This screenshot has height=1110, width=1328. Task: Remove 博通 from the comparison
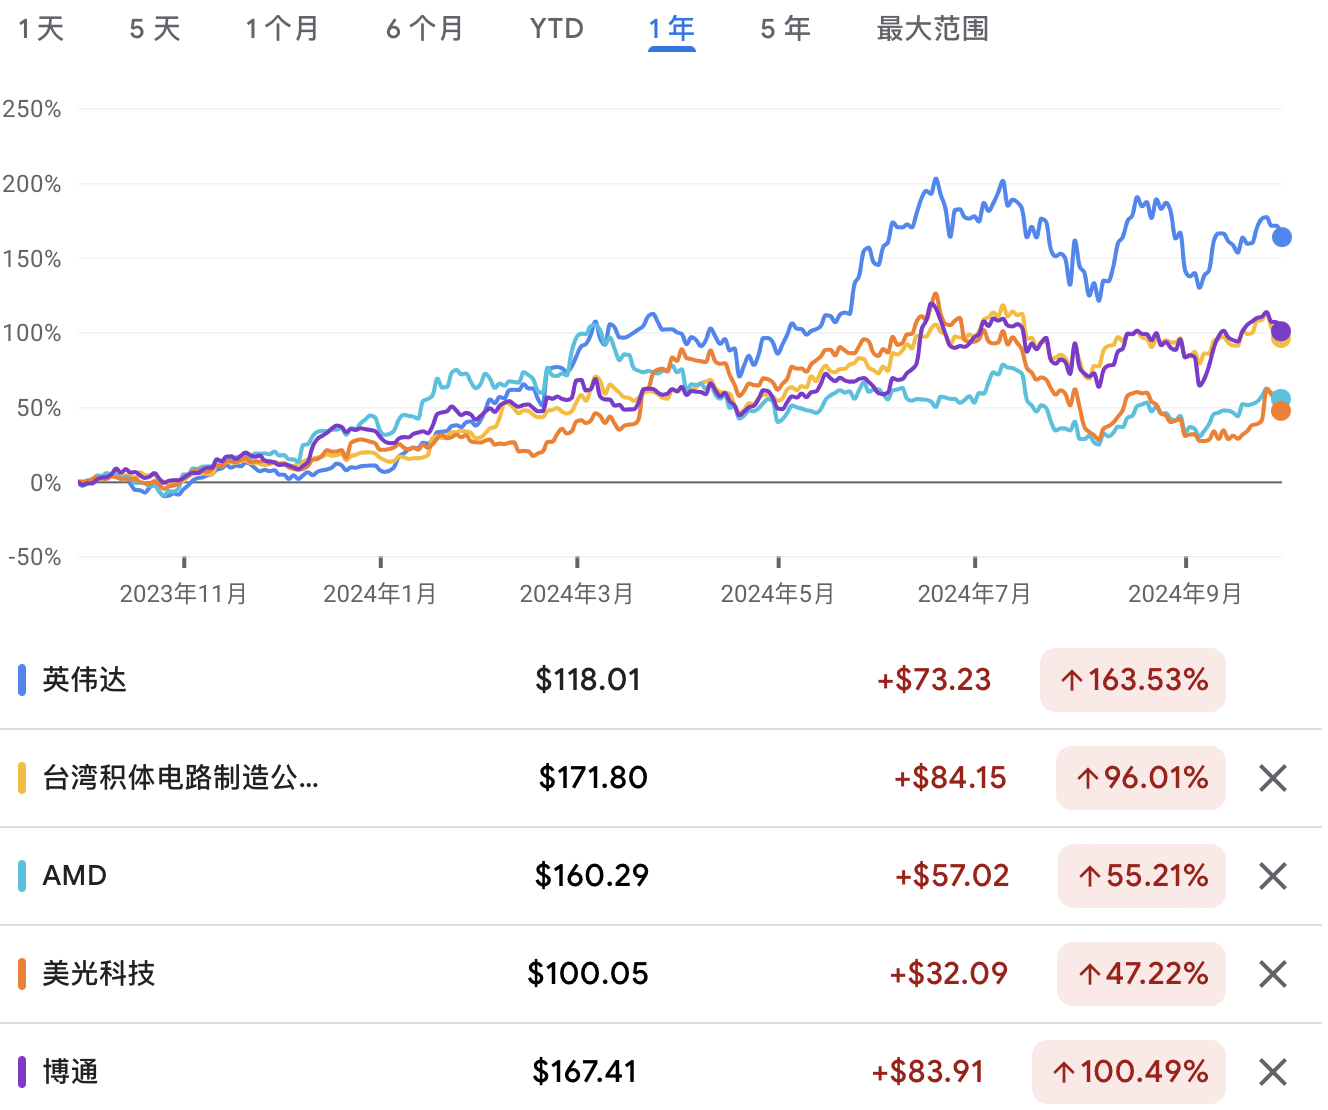coord(1272,1072)
